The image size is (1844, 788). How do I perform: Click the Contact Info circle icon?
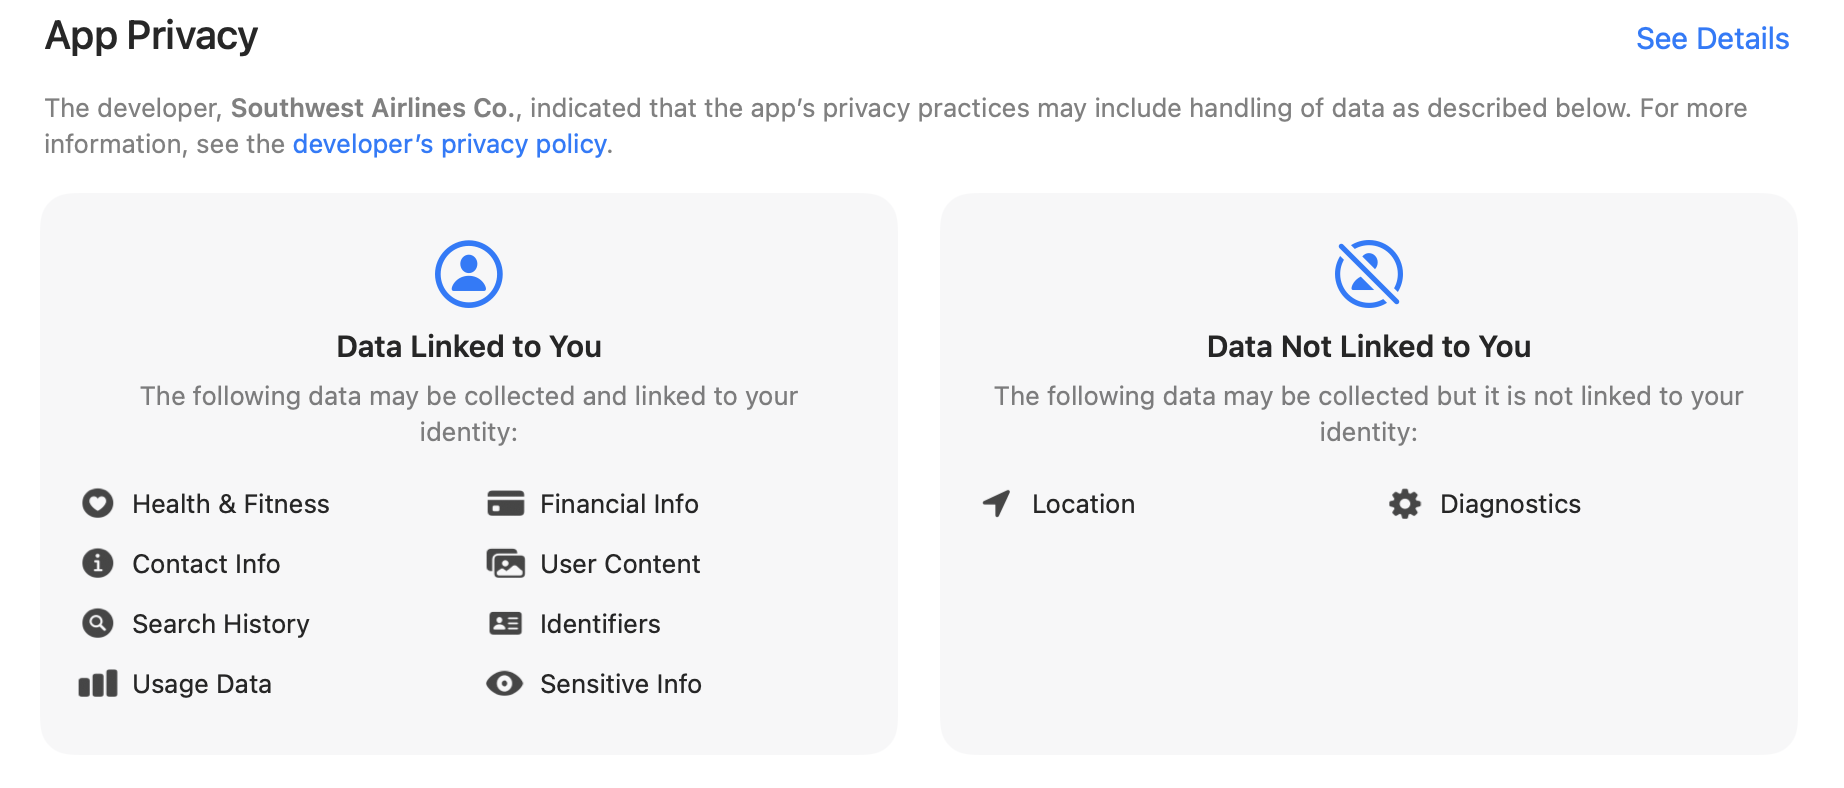point(97,563)
